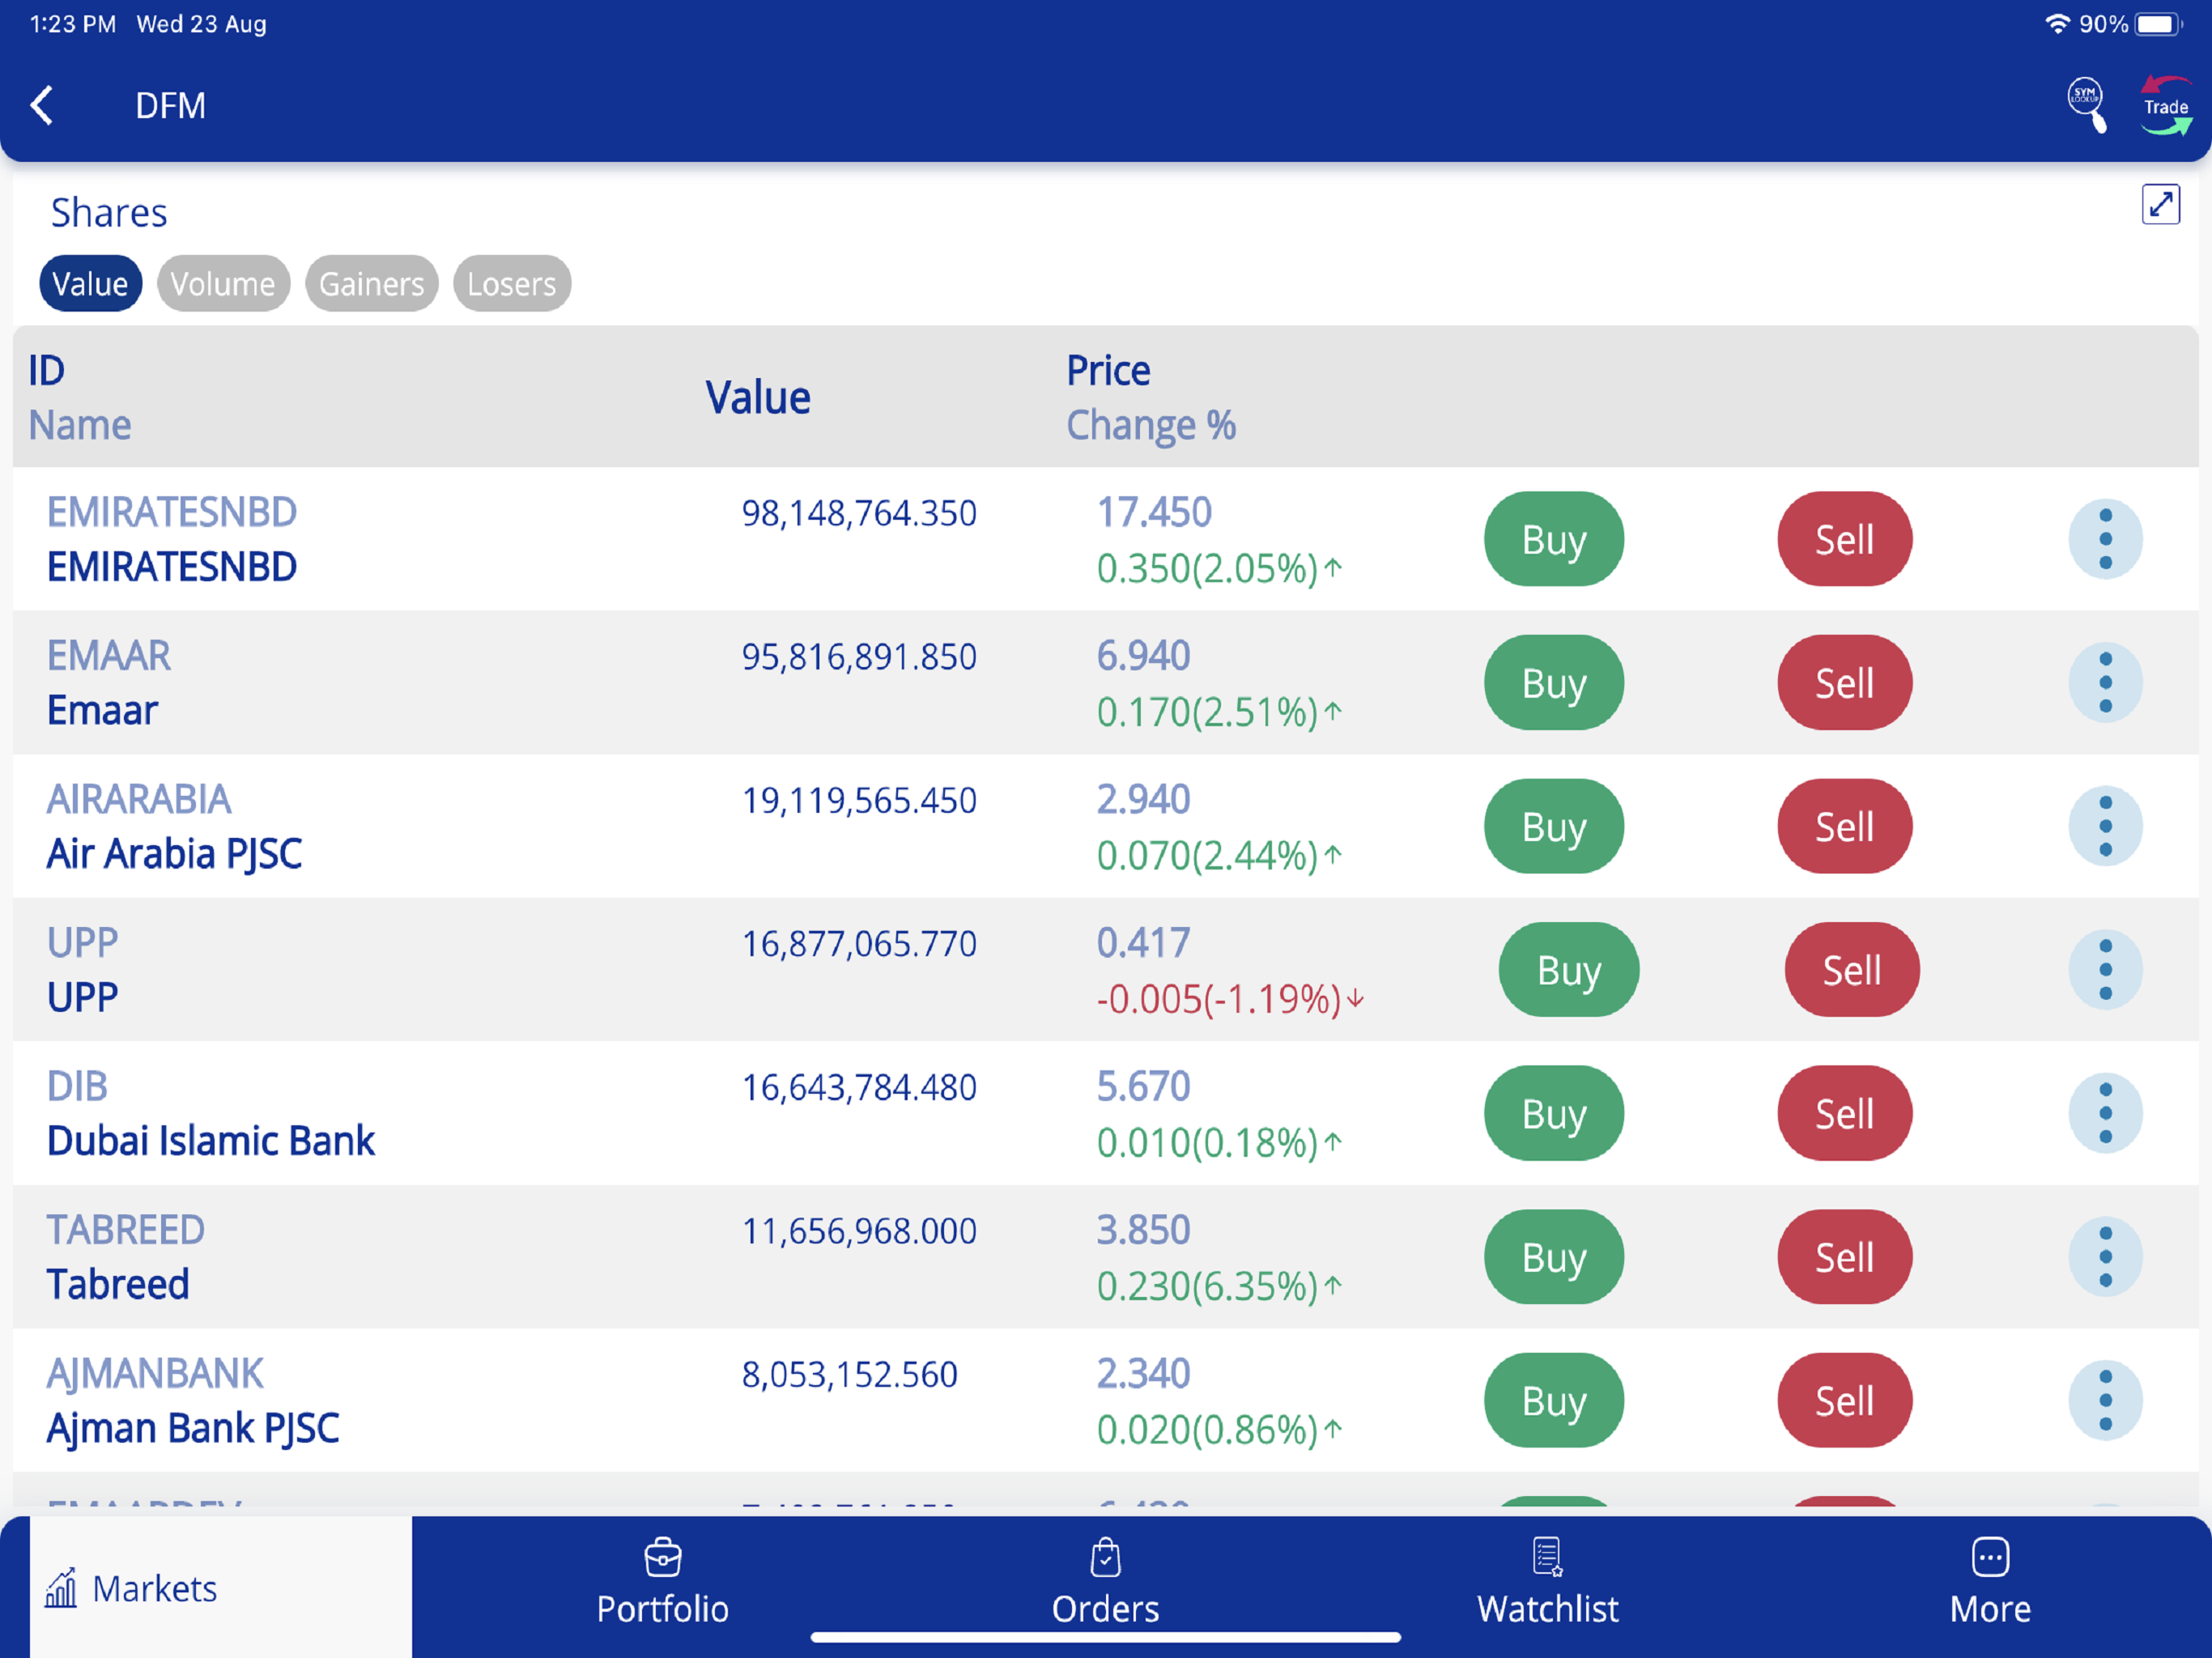Open the Markets tab
Screen dimensions: 2212x1658
click(x=220, y=1587)
